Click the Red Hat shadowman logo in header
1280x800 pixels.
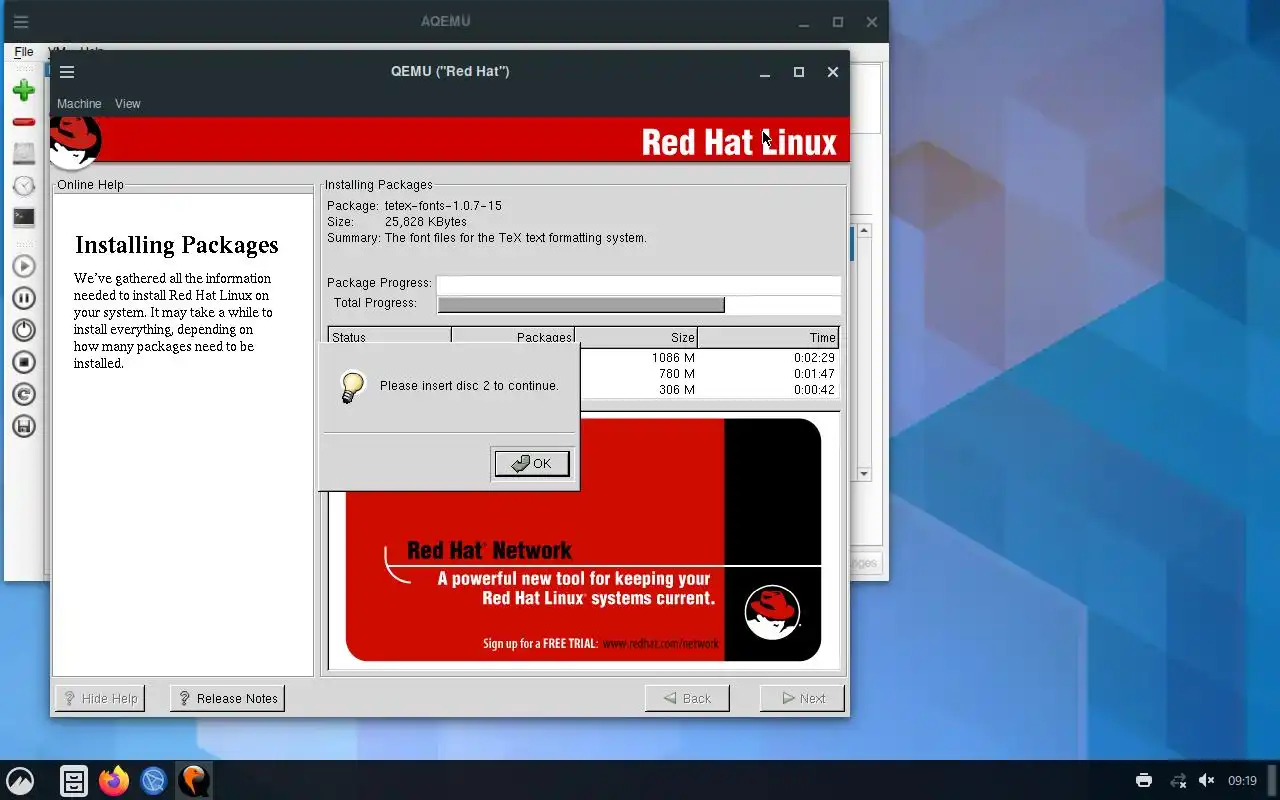(75, 142)
